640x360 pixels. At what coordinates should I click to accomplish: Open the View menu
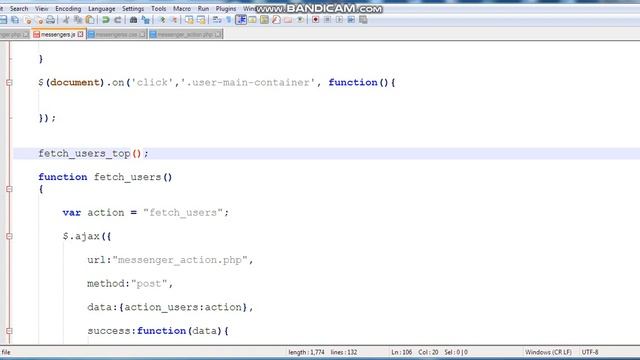(x=42, y=9)
